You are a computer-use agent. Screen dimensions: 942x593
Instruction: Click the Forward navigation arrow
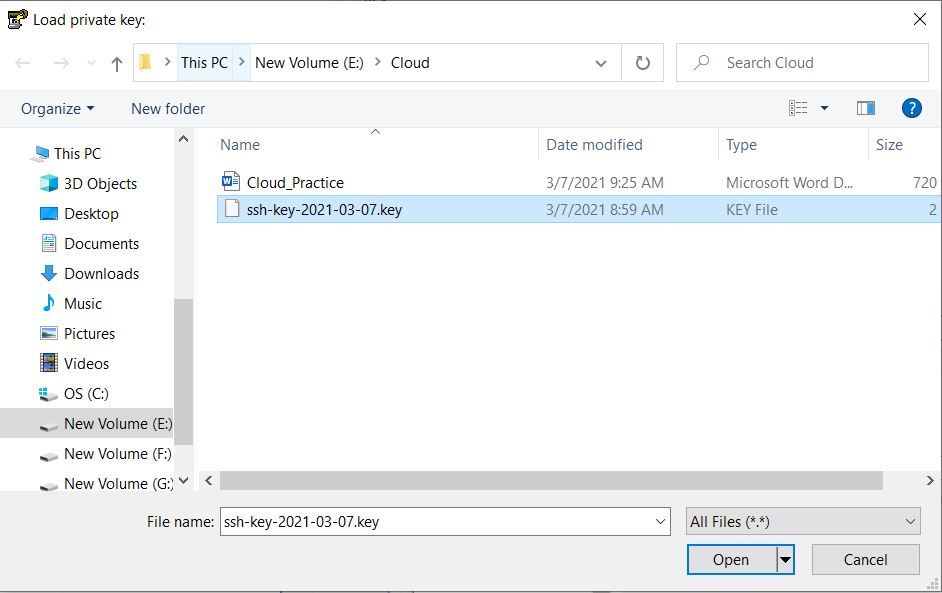(61, 62)
